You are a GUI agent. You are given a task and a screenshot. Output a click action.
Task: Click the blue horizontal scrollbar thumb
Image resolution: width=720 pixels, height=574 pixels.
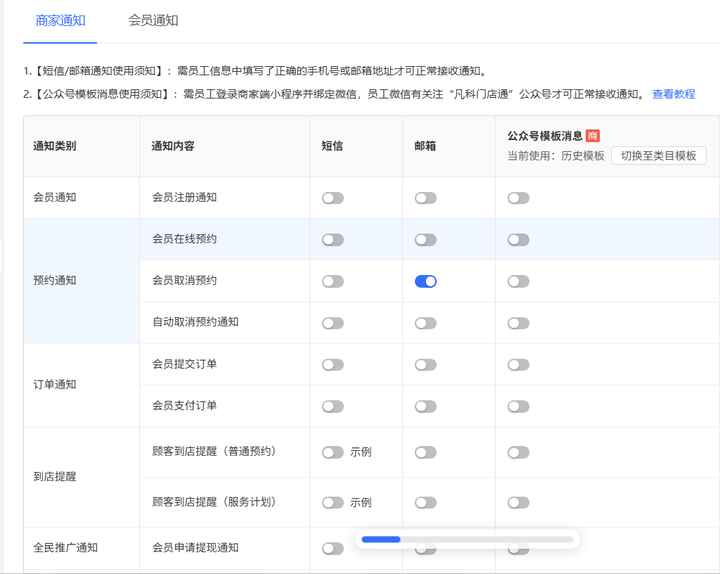tap(381, 540)
